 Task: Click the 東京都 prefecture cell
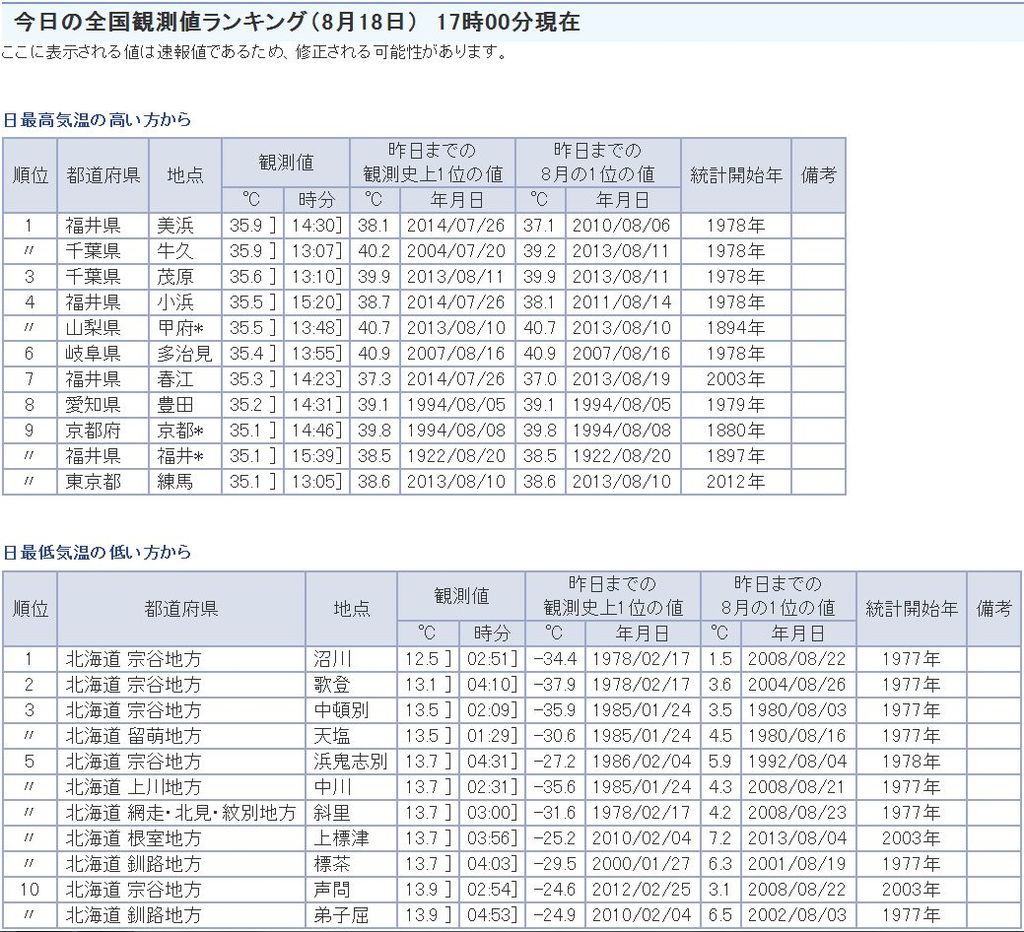click(93, 482)
